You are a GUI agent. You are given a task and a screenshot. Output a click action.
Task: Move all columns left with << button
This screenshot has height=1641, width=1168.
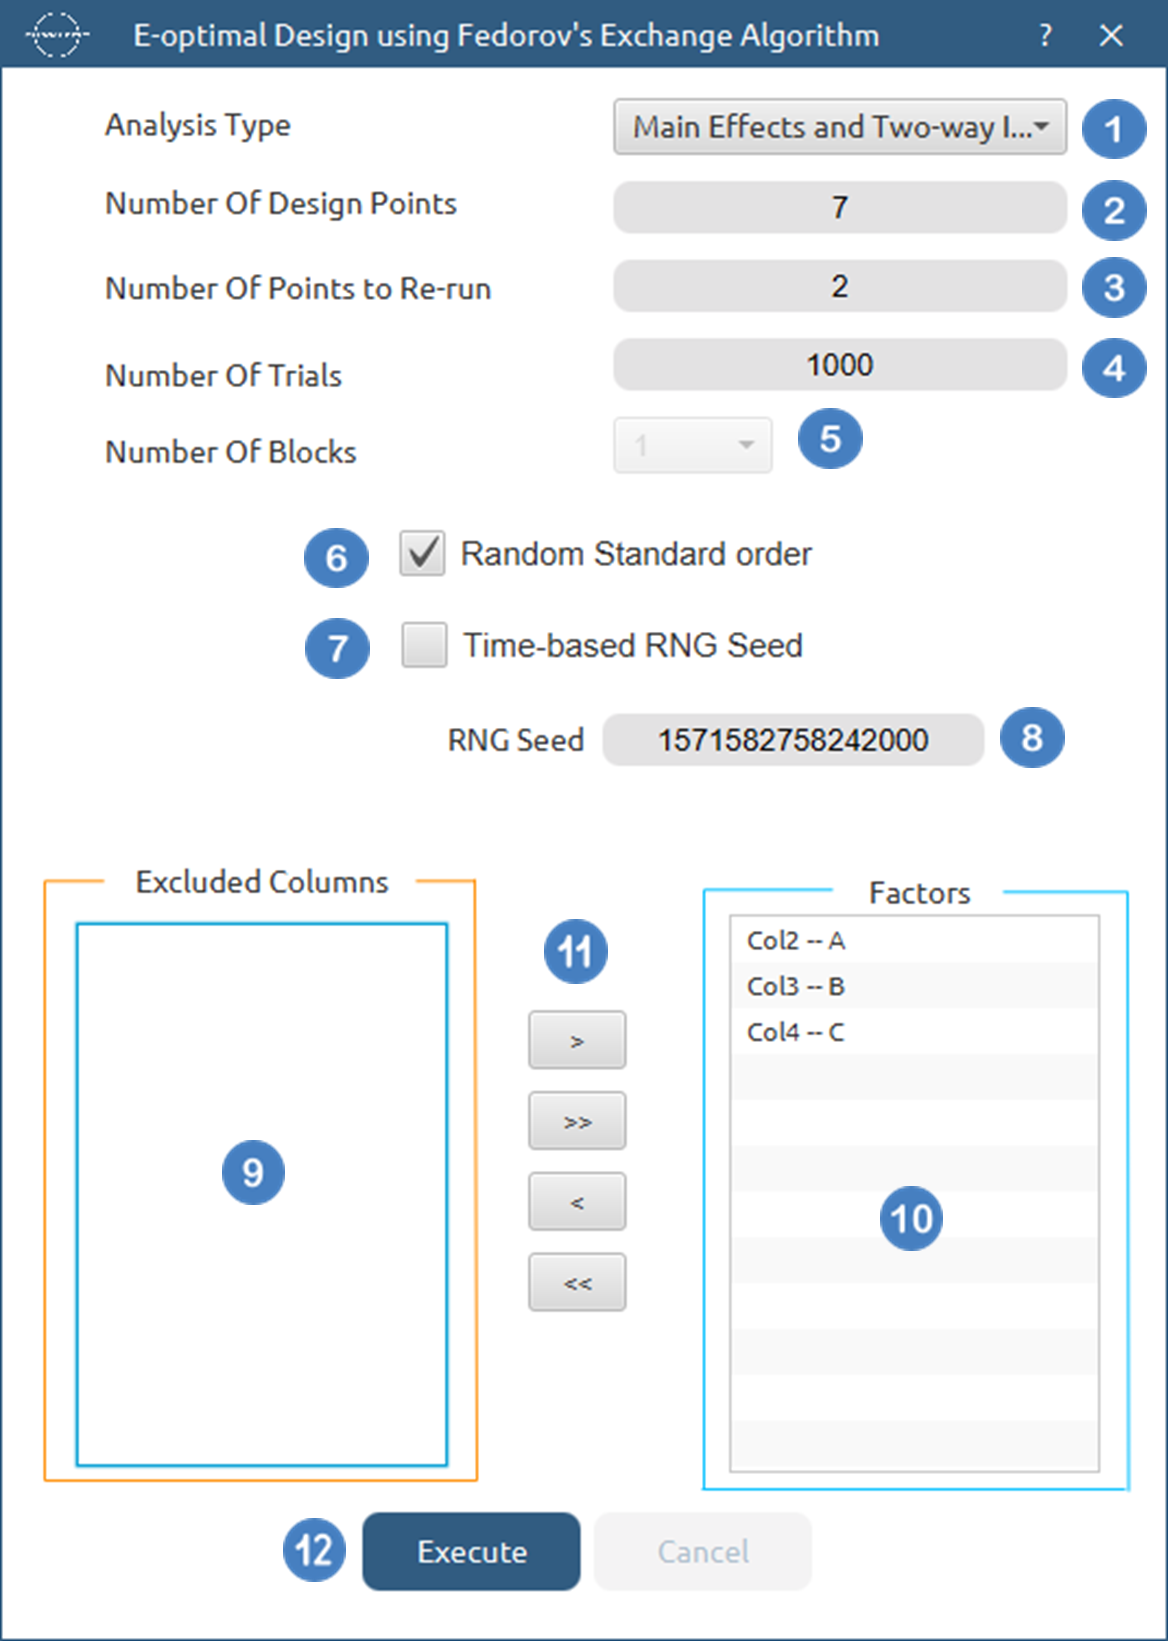(577, 1283)
